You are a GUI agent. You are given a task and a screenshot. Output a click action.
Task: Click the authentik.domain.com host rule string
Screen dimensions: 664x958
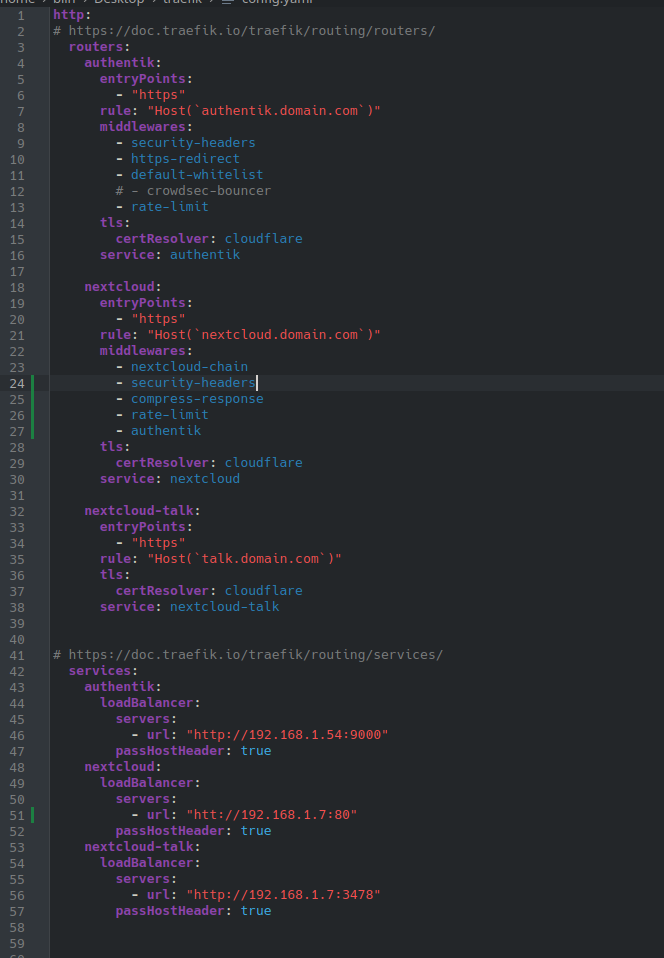(x=264, y=111)
